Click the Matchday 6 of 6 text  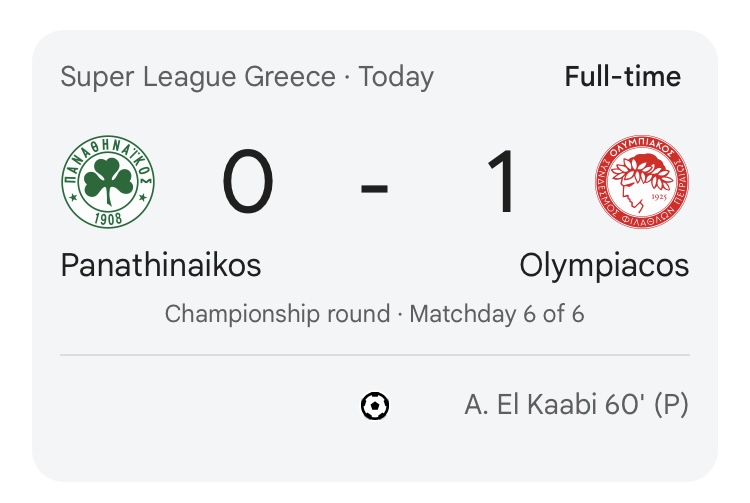pos(497,314)
